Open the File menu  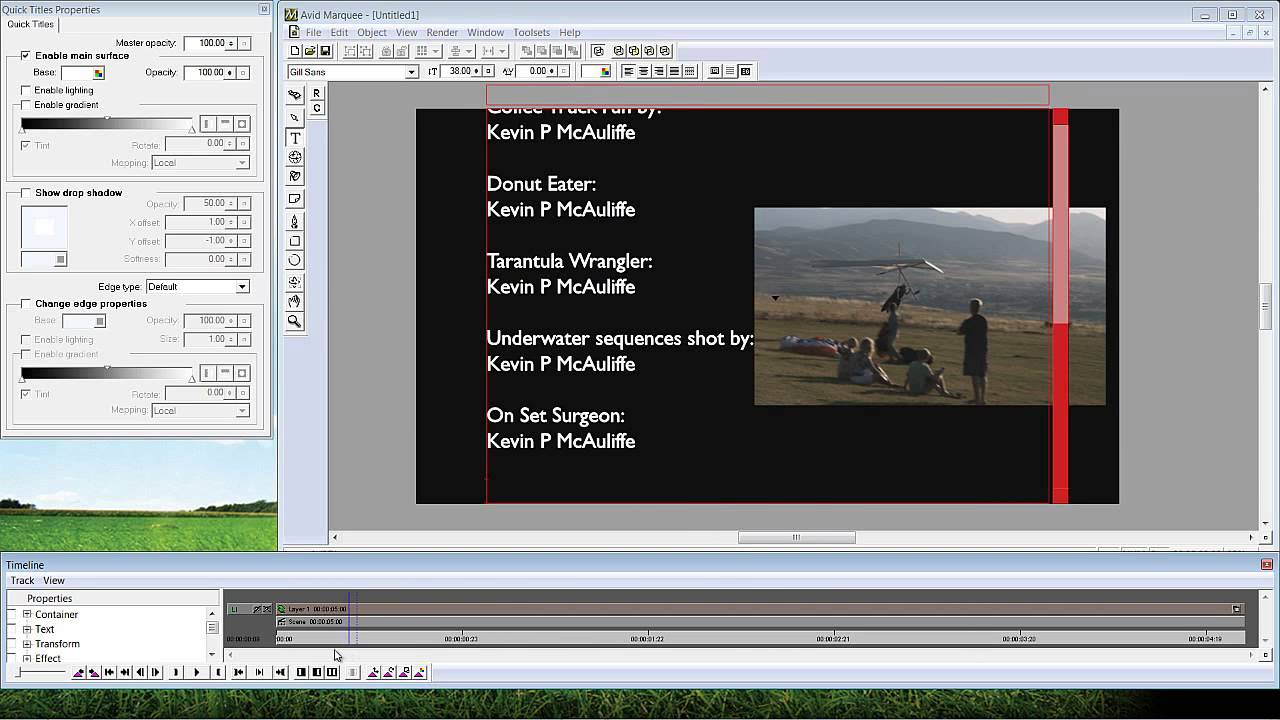pos(314,32)
